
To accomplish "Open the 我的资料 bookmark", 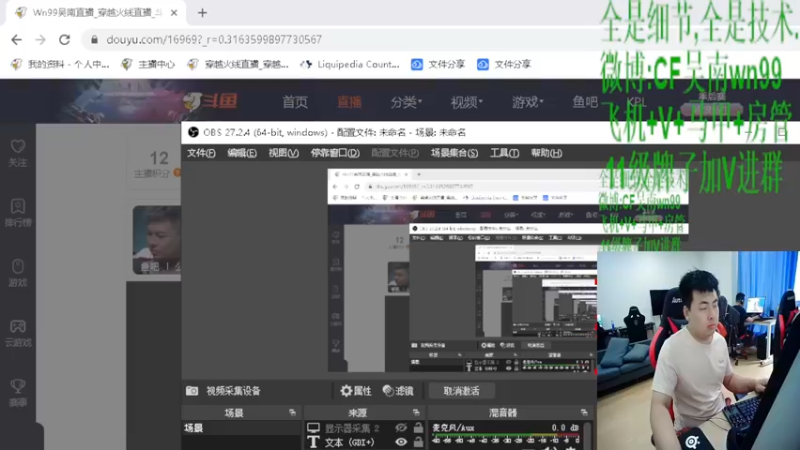I will 61,64.
